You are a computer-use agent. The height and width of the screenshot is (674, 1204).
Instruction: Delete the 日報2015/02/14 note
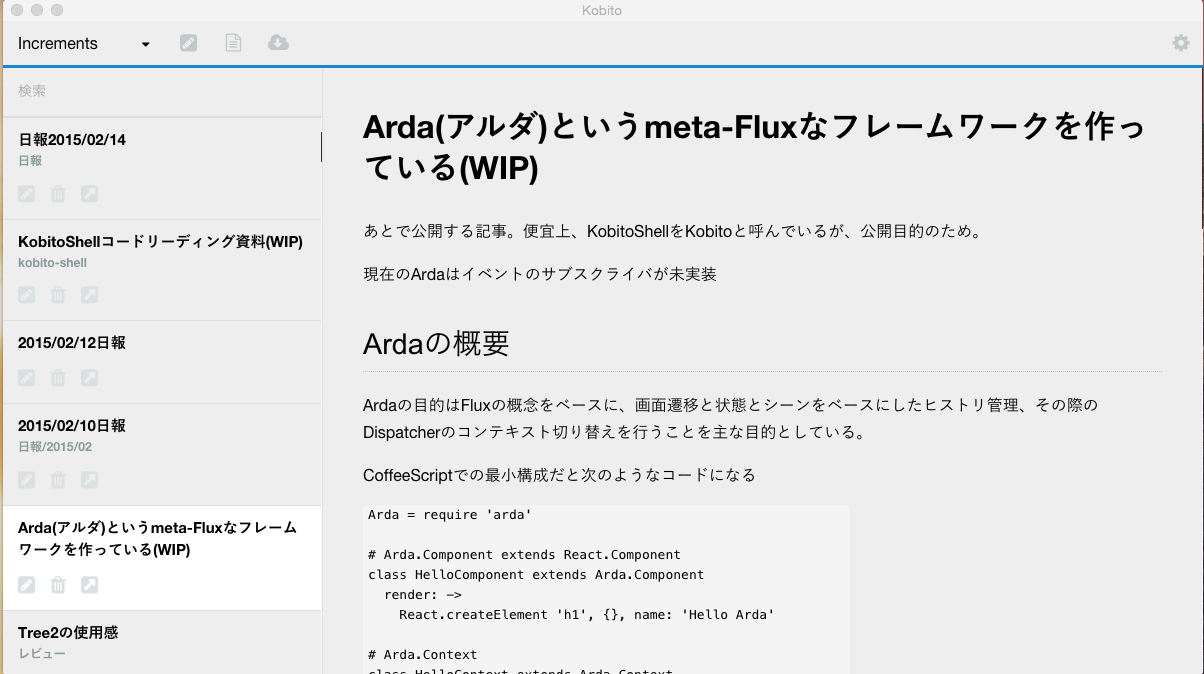point(58,194)
